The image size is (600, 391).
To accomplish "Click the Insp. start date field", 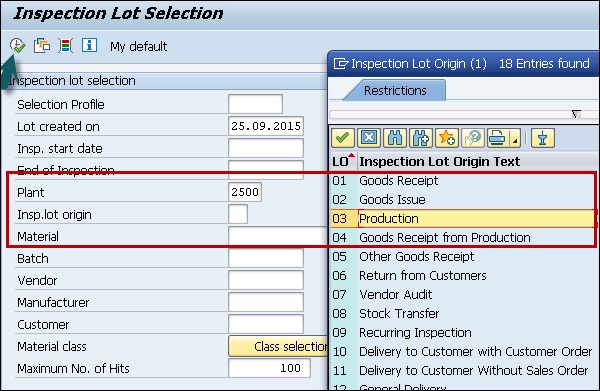I will pos(266,148).
